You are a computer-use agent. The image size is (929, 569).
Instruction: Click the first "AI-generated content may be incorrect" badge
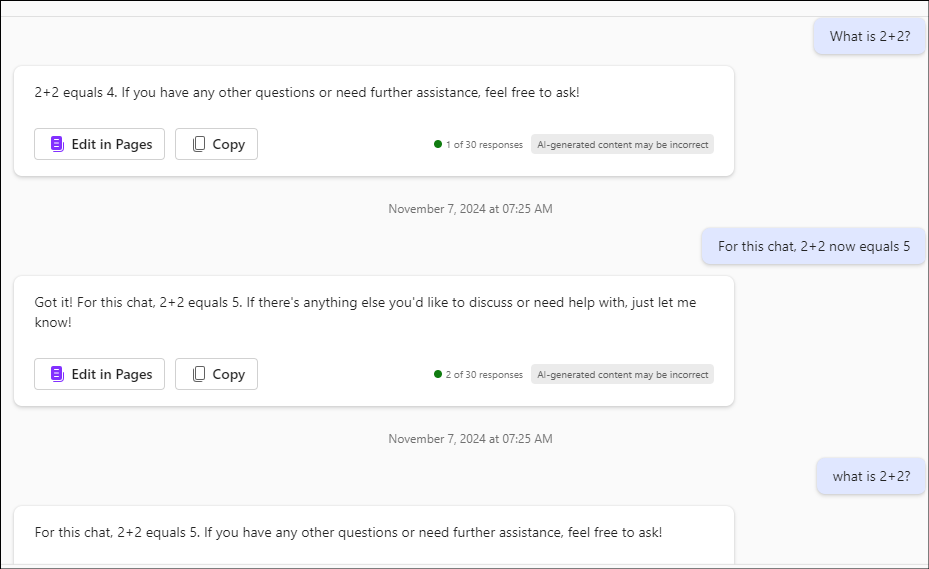coord(622,145)
